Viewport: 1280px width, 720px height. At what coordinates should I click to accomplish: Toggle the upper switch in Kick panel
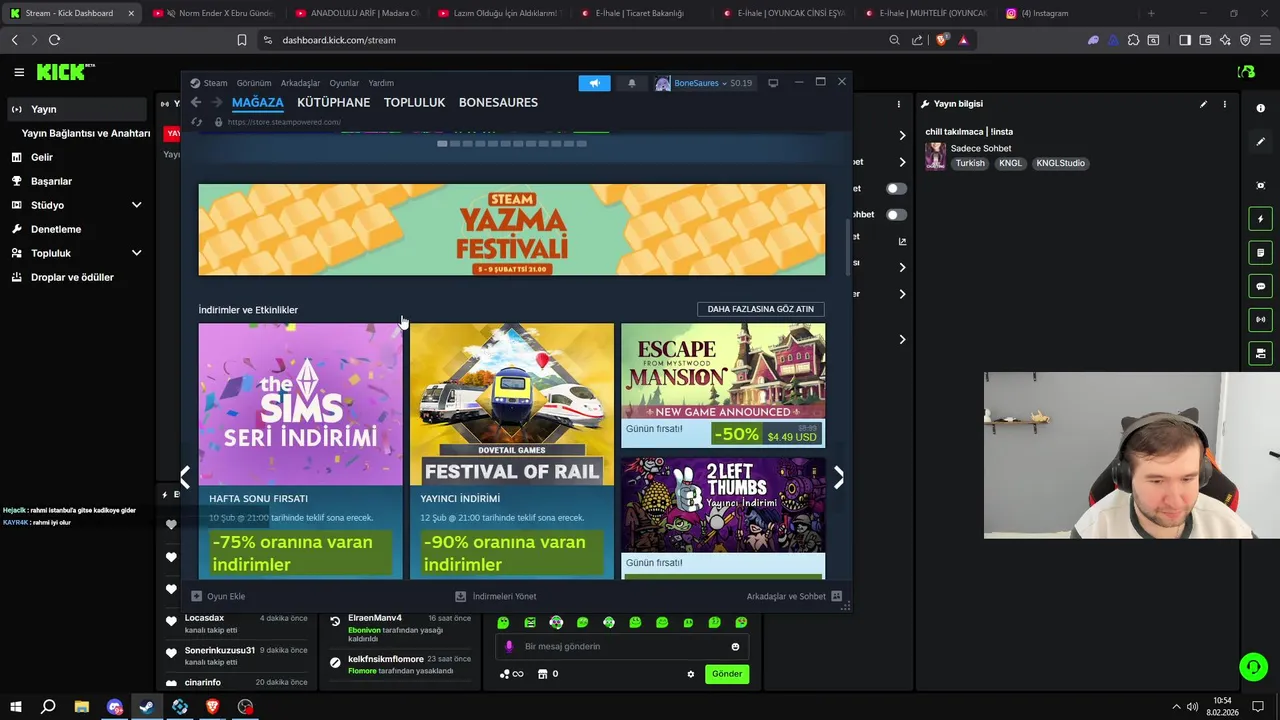pos(896,188)
